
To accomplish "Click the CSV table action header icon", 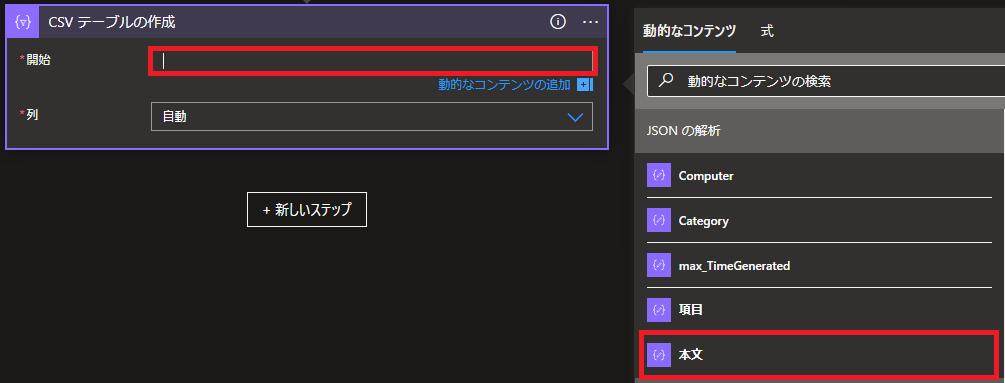I will point(24,22).
